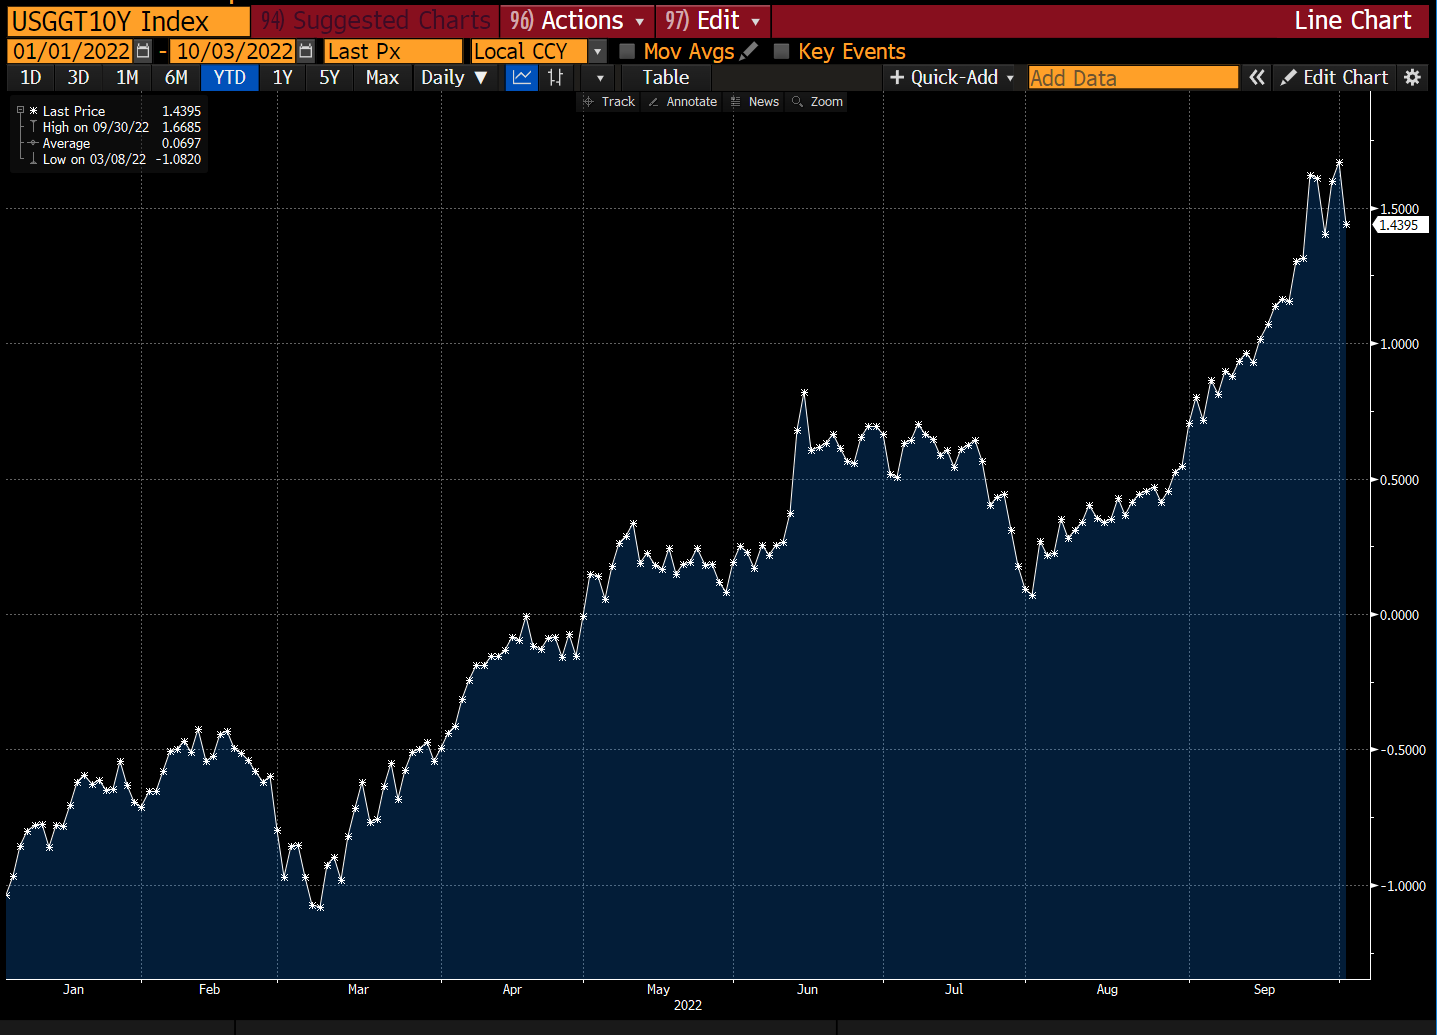This screenshot has height=1035, width=1437.
Task: Open the Quick-Add dropdown
Action: pyautogui.click(x=951, y=78)
